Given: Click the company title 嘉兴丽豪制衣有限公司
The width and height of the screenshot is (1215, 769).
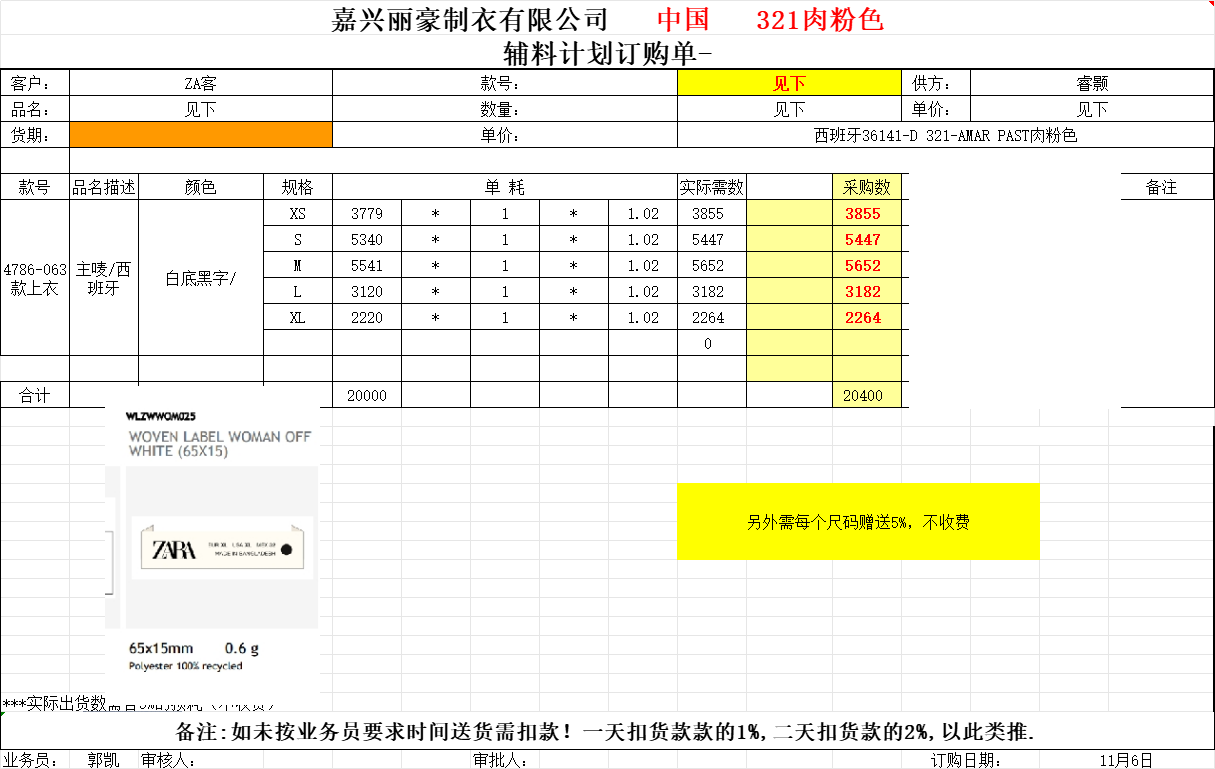Looking at the screenshot, I should (x=470, y=20).
